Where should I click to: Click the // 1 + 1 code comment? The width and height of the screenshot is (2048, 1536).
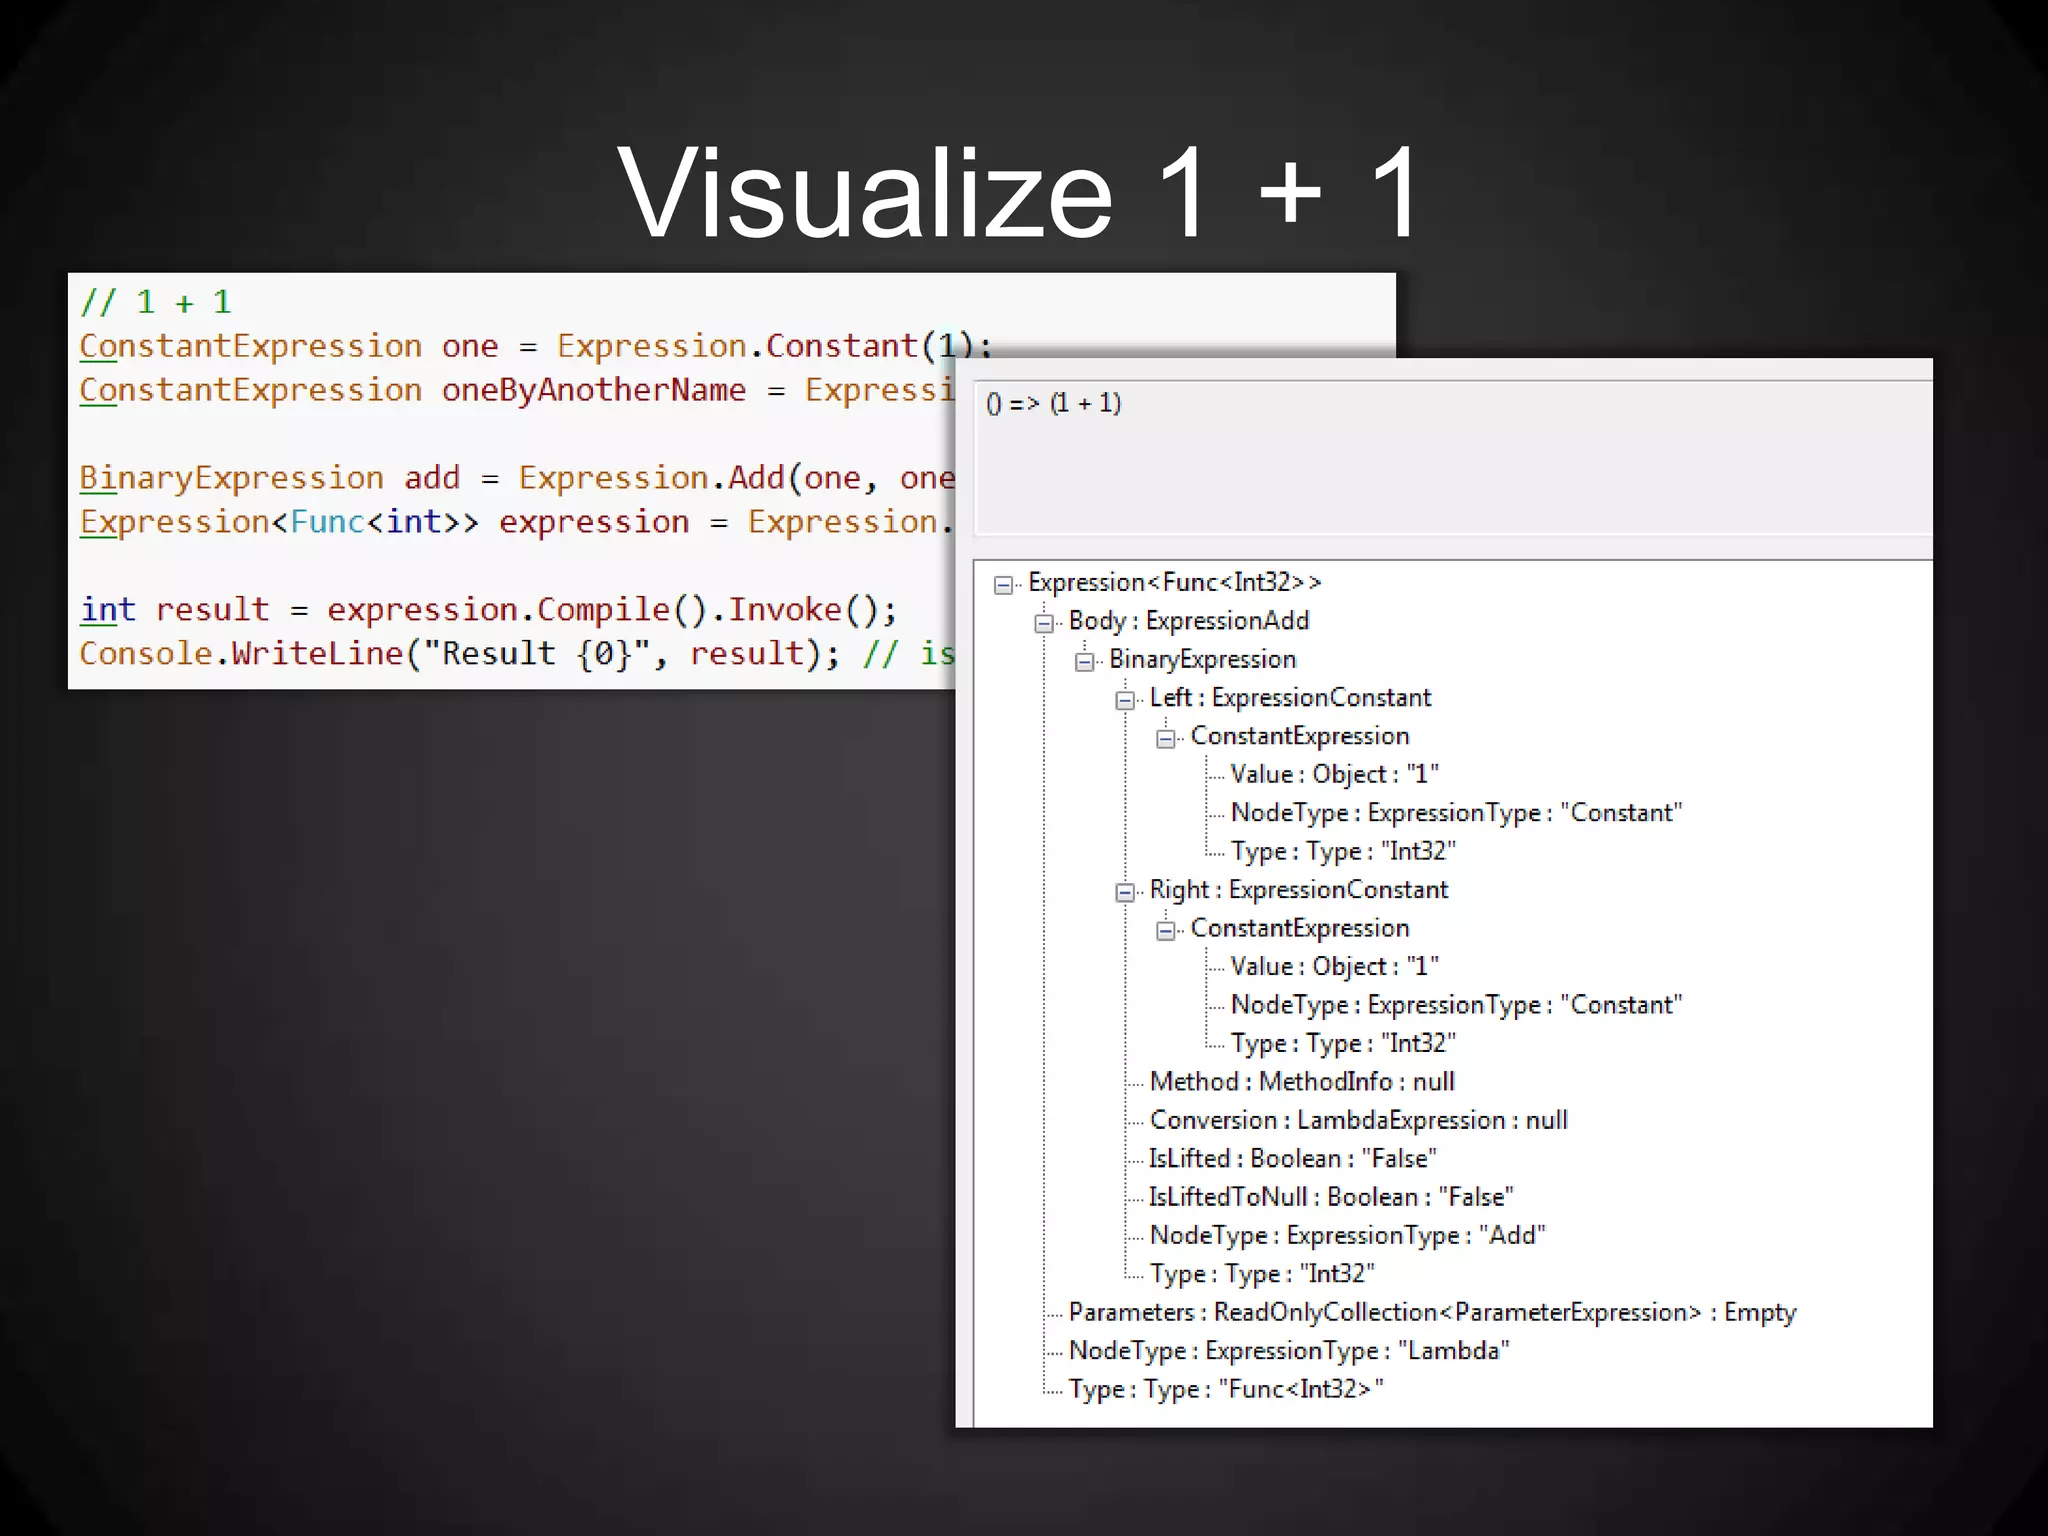[156, 302]
